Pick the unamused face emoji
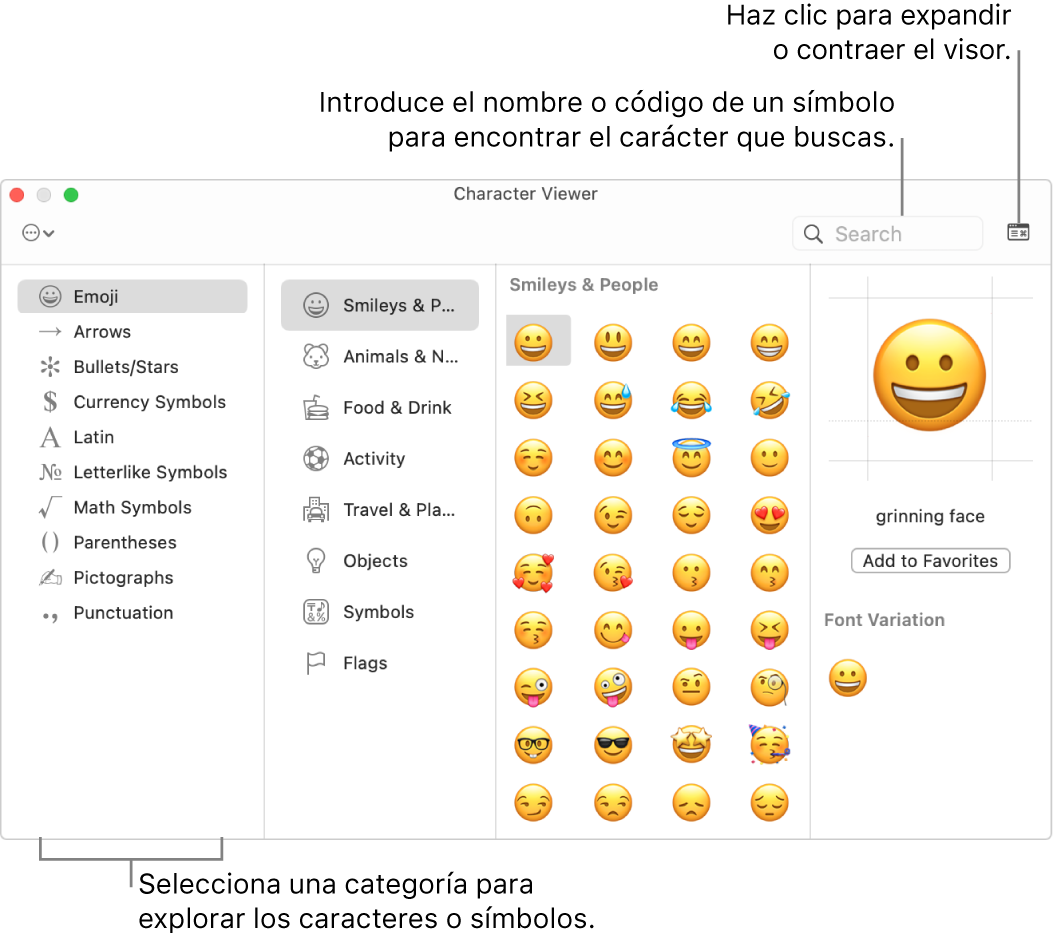This screenshot has width=1053, height=942. click(x=613, y=803)
